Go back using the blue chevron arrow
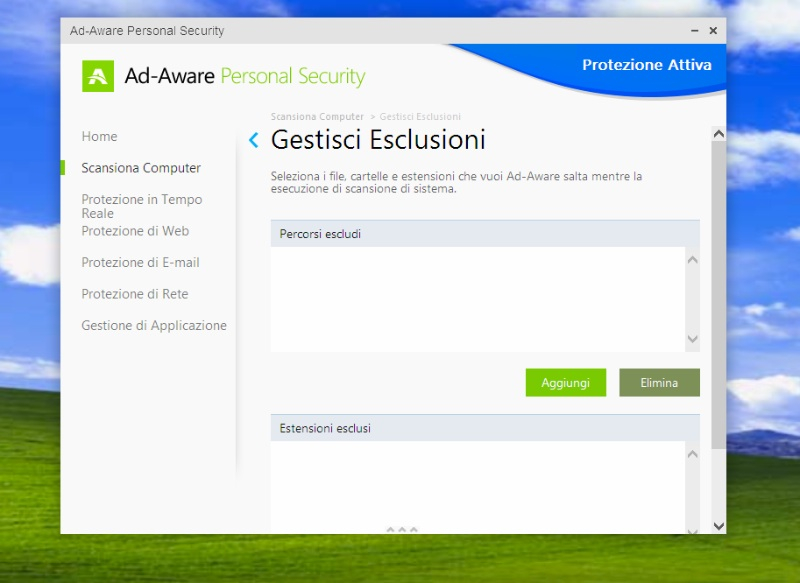 coord(253,140)
